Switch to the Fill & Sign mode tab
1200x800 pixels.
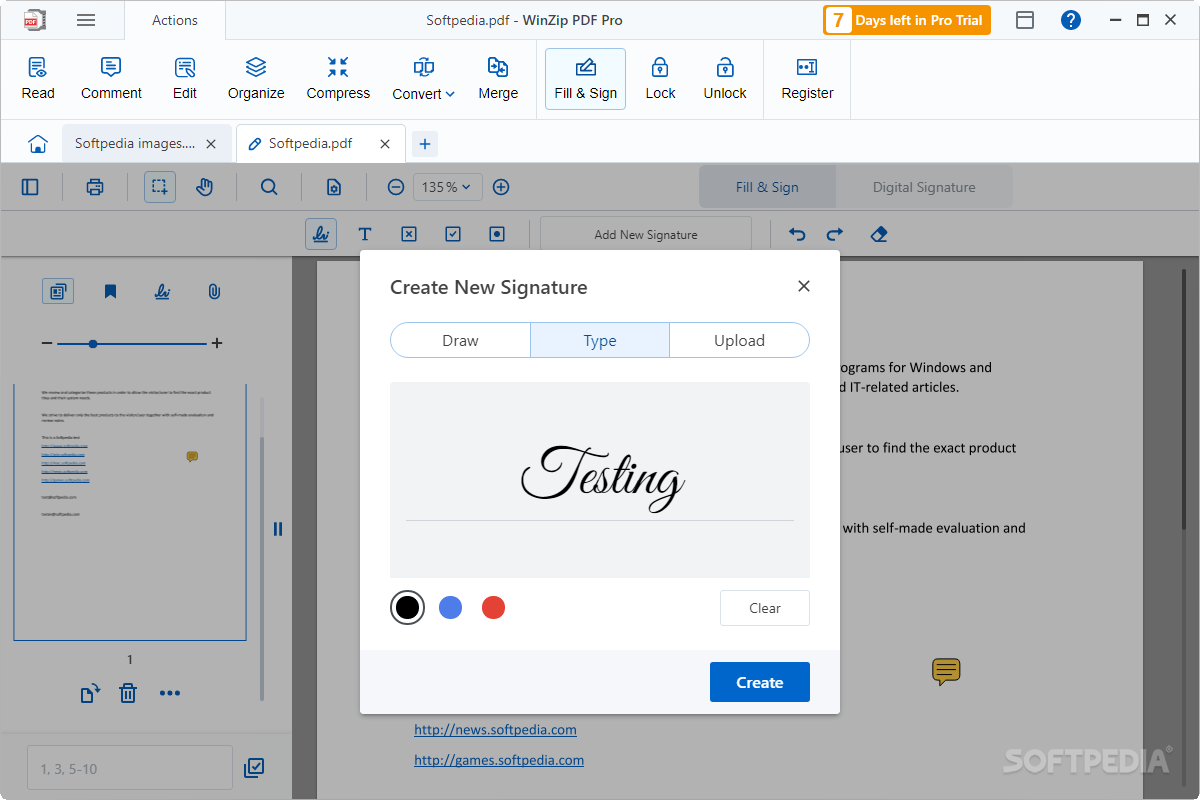767,187
